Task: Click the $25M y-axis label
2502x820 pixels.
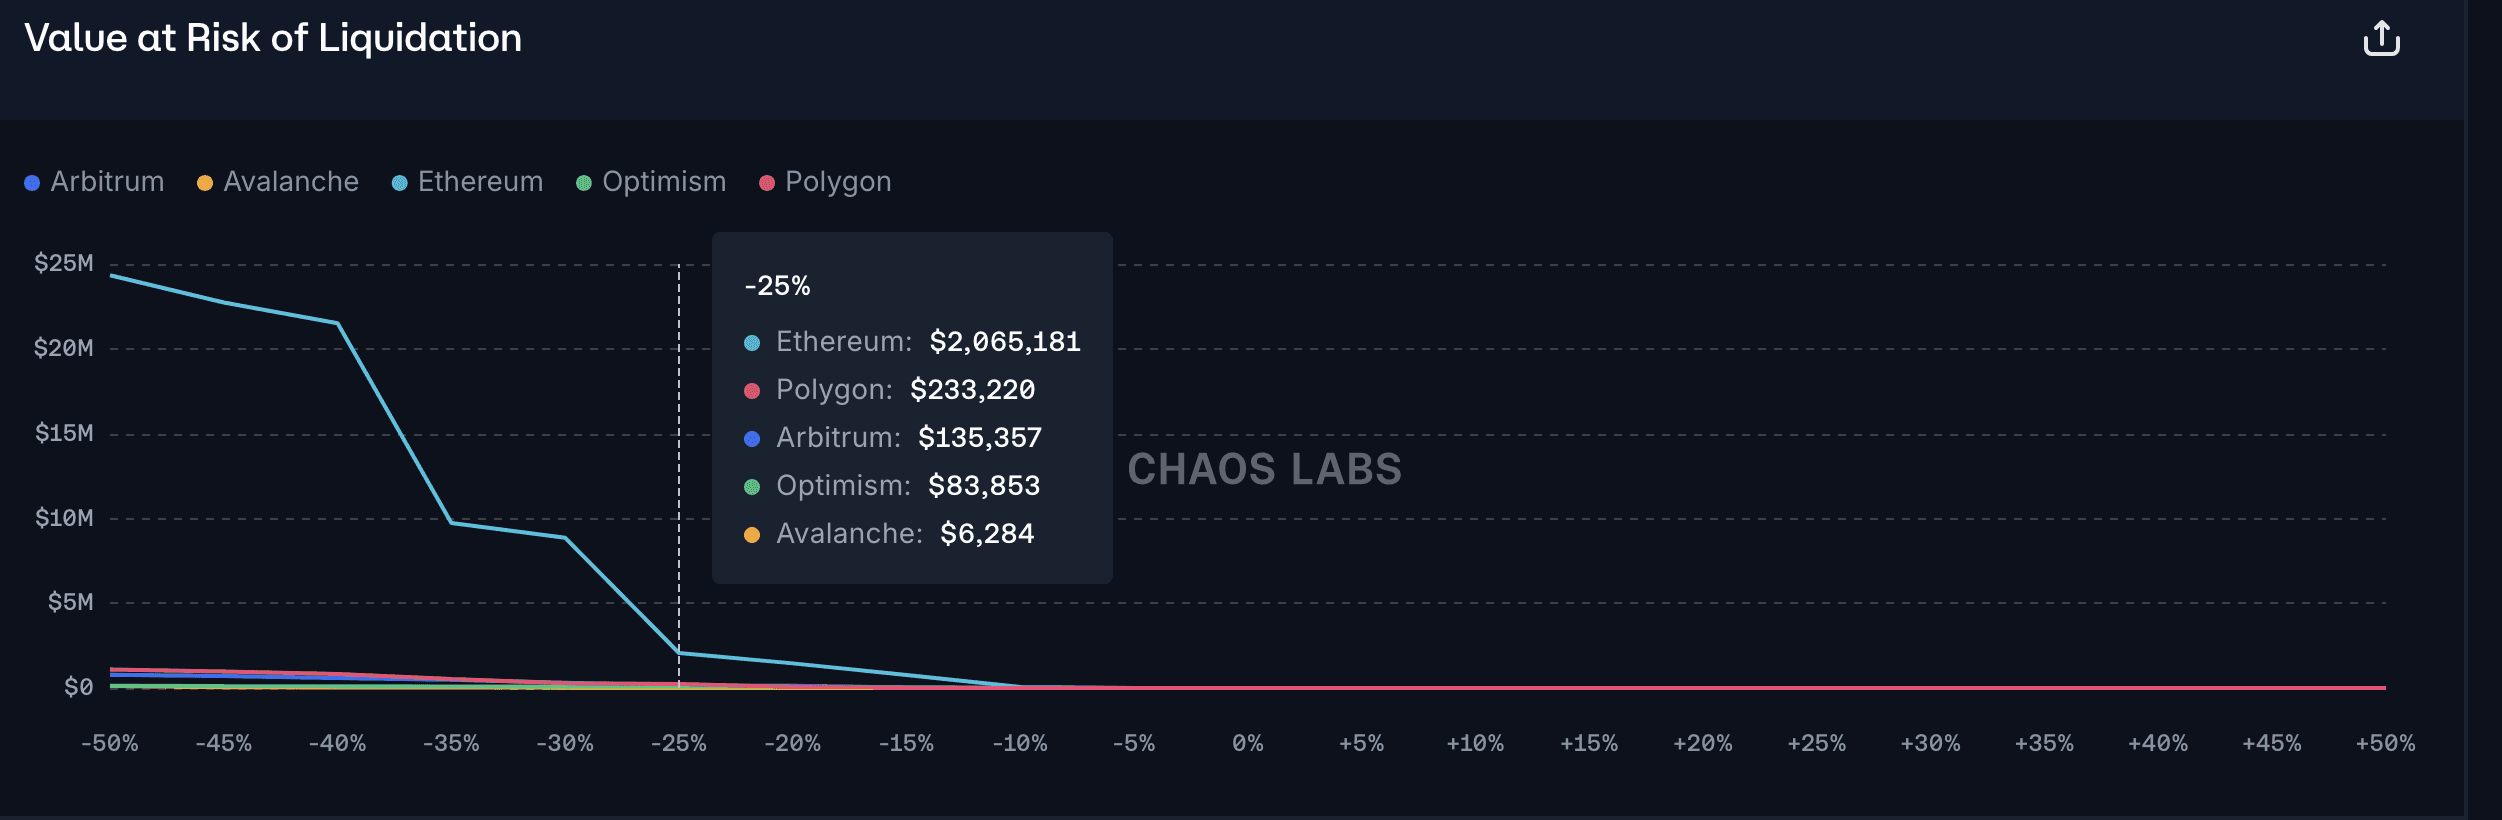Action: pos(64,263)
